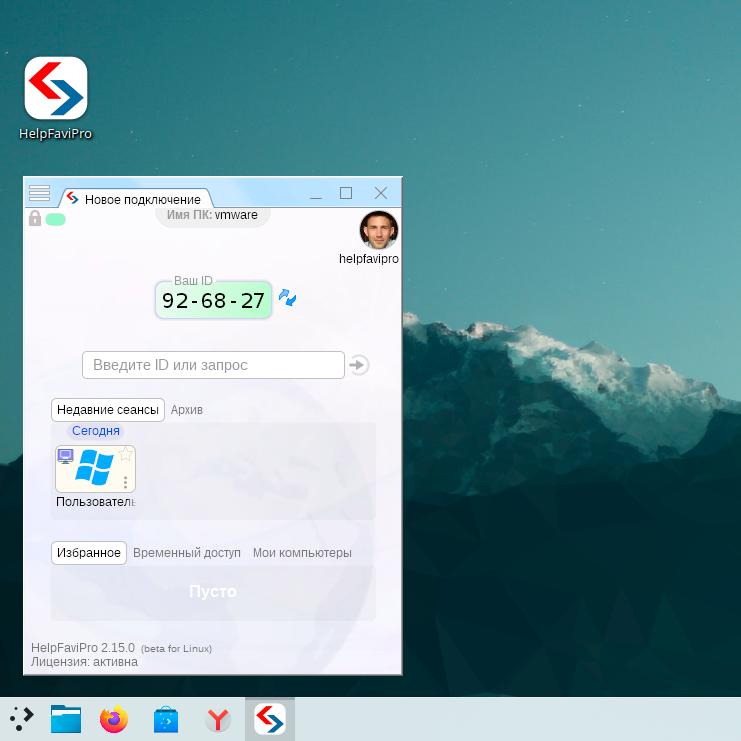Click the helpfavipro profile avatar
Viewport: 741px width, 741px height.
pyautogui.click(x=379, y=230)
